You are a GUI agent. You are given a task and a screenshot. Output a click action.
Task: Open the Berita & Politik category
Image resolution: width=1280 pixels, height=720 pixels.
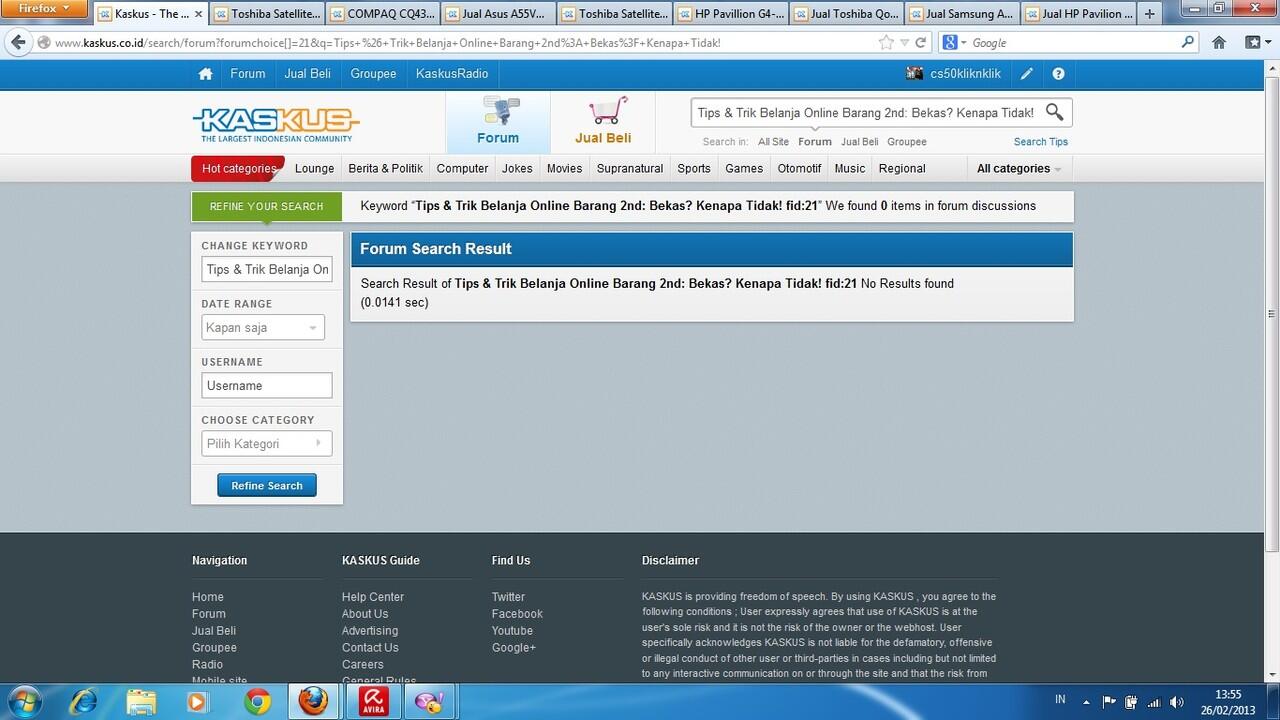click(385, 169)
